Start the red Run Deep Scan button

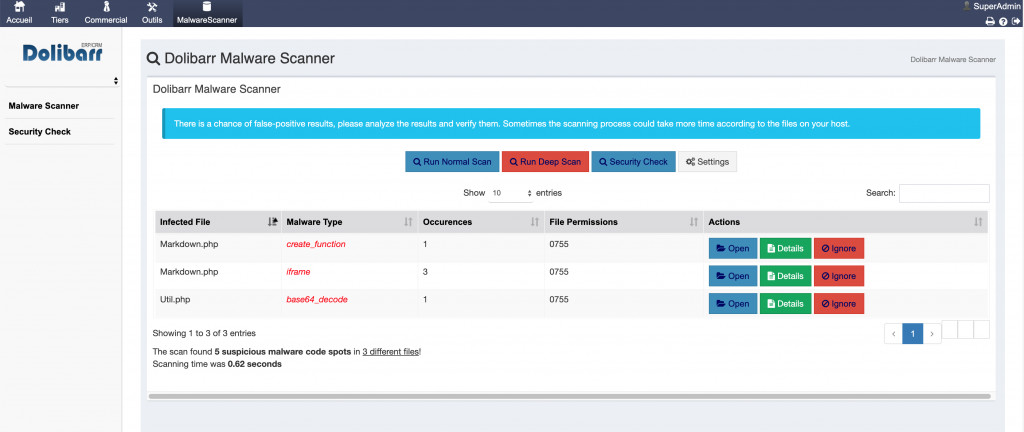coord(544,162)
